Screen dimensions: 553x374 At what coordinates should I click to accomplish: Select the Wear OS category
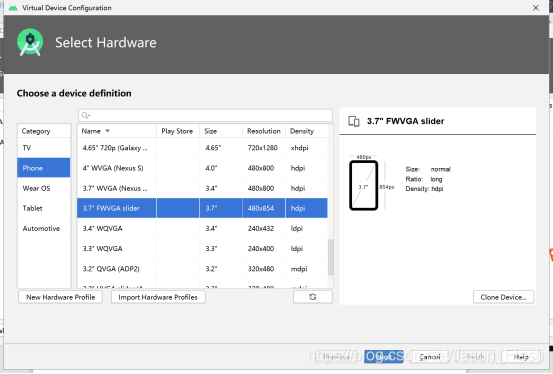44,188
